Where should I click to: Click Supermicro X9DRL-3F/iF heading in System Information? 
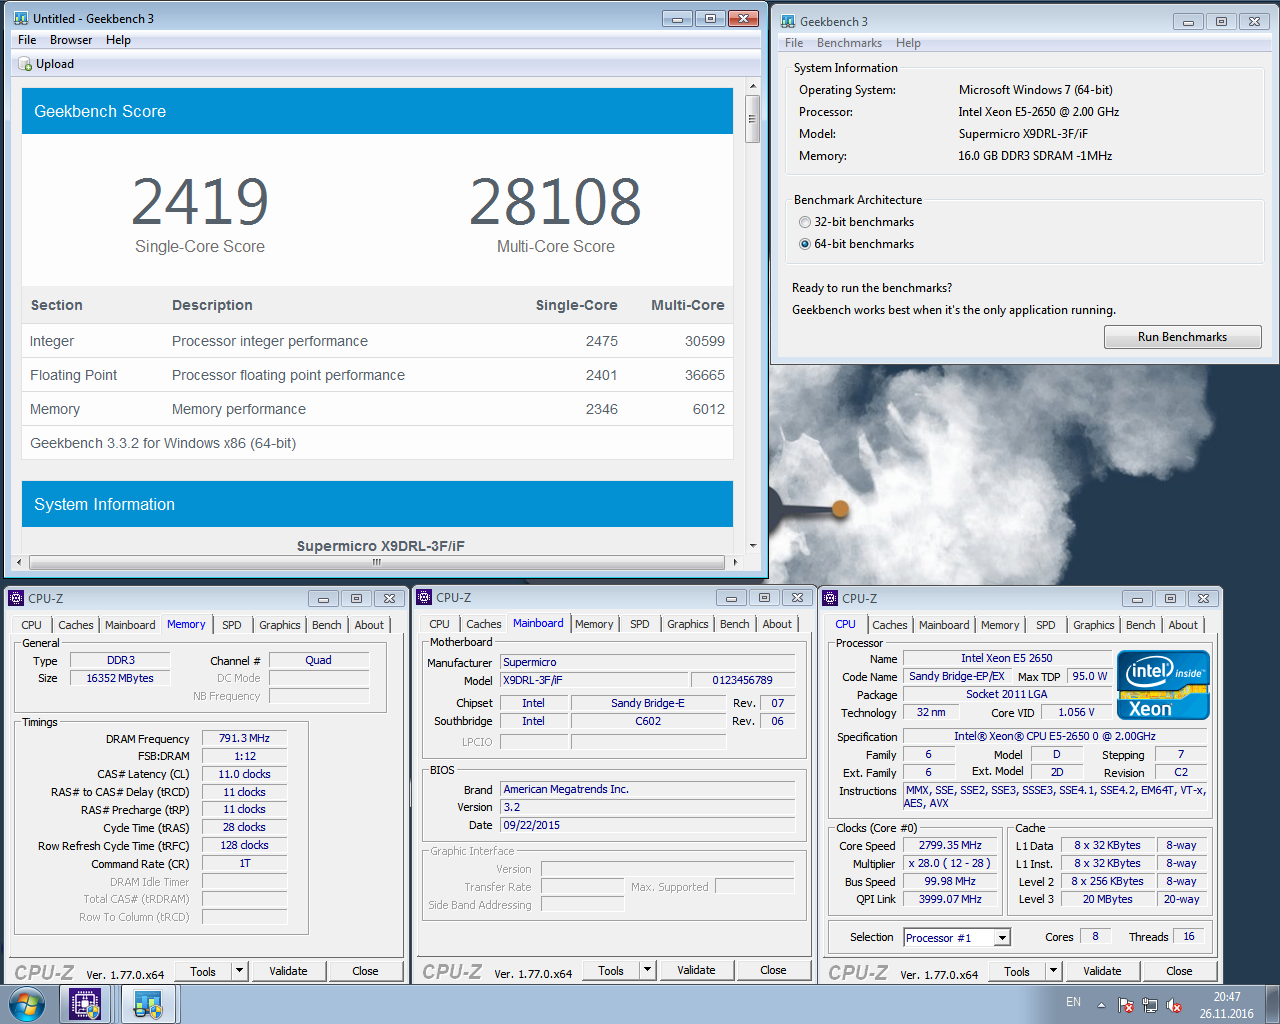pyautogui.click(x=381, y=546)
